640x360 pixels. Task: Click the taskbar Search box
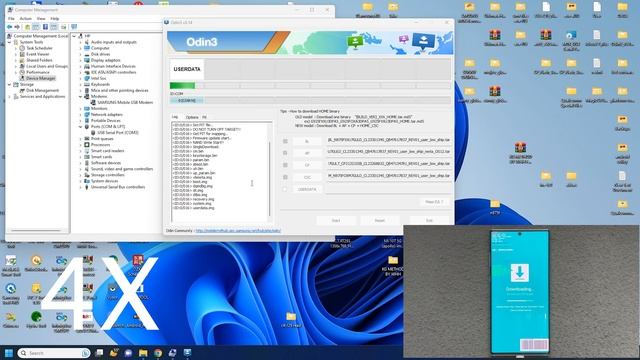click(x=54, y=353)
